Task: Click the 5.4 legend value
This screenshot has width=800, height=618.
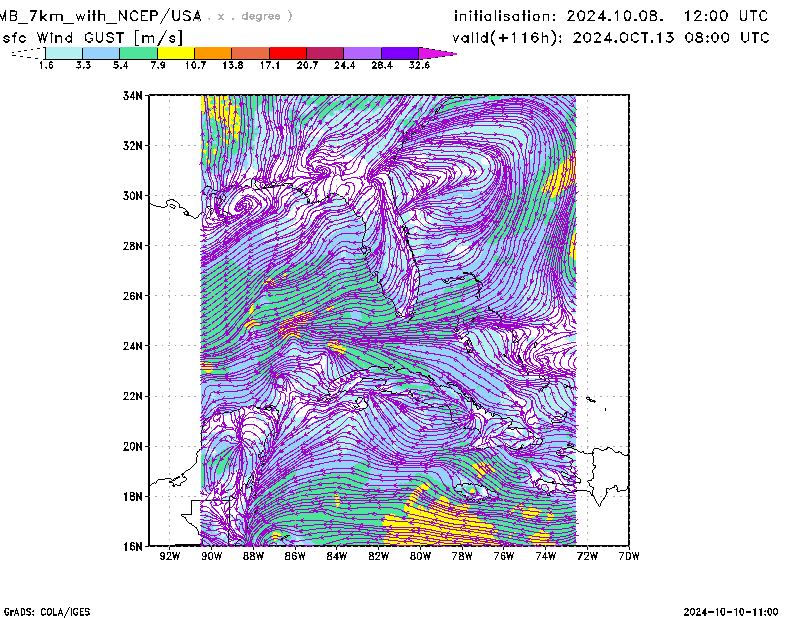Action: [120, 65]
